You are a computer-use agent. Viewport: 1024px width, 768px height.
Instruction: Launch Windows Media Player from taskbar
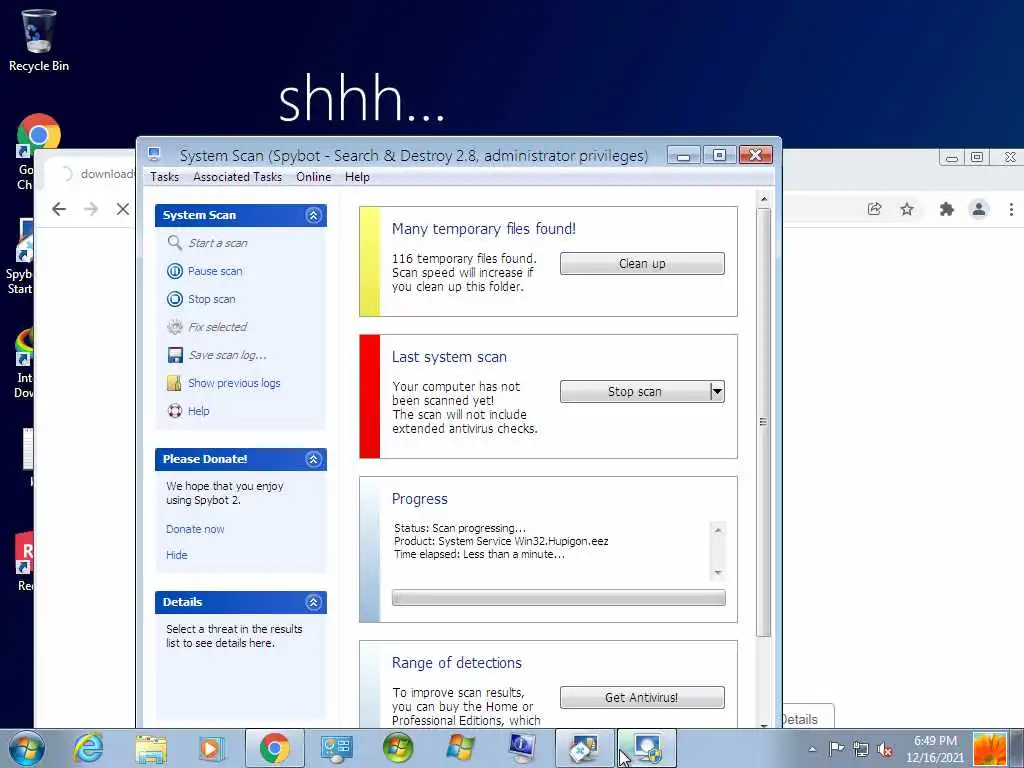pos(211,748)
